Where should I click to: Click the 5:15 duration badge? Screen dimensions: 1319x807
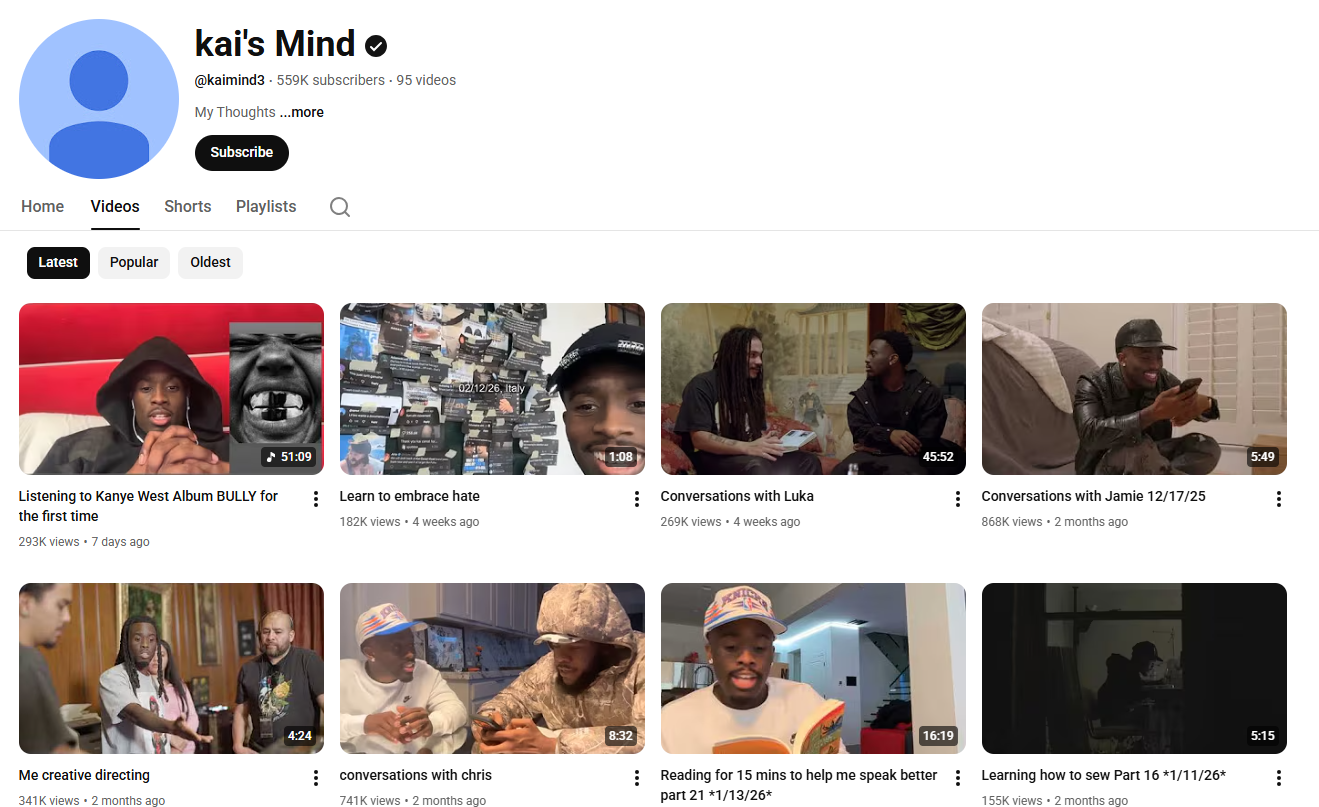pyautogui.click(x=1263, y=736)
